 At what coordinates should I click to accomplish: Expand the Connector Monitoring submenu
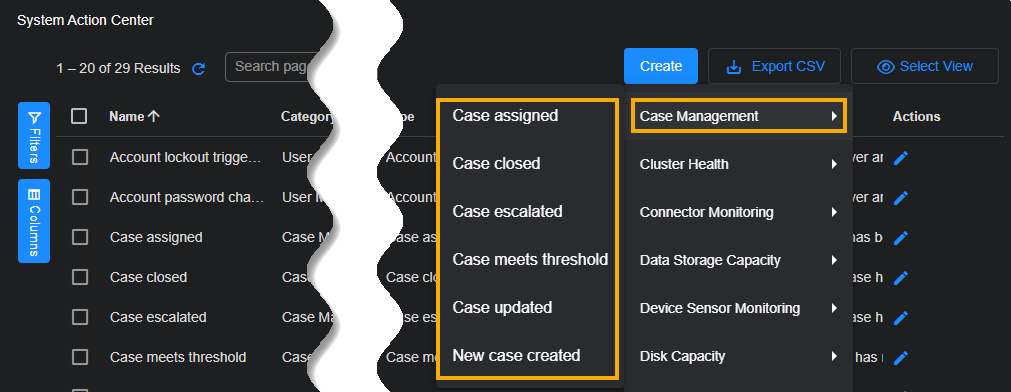coord(739,212)
